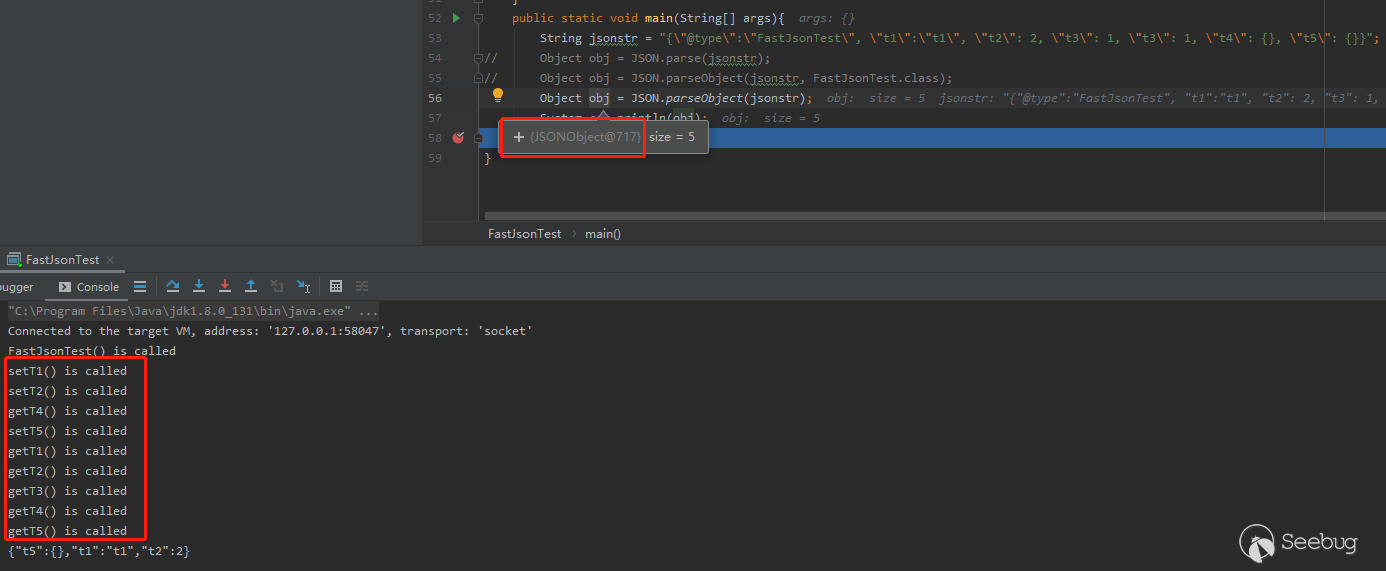Close the FastJsonTest debug session tab

click(109, 260)
